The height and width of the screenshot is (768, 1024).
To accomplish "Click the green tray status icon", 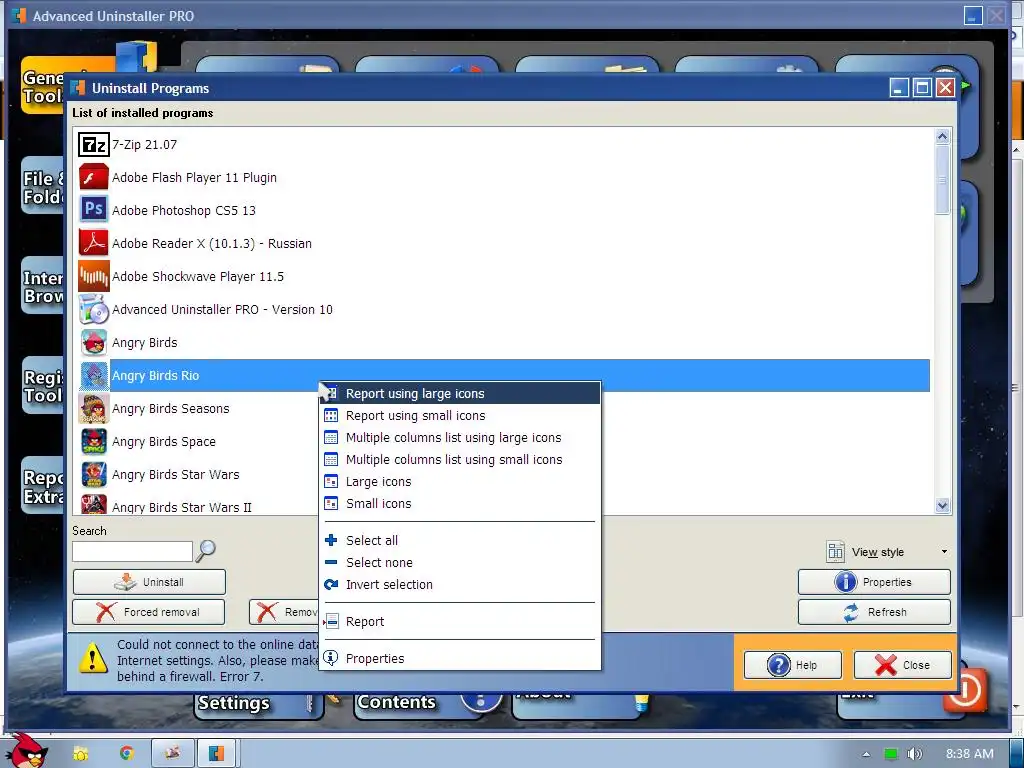I will click(x=890, y=754).
